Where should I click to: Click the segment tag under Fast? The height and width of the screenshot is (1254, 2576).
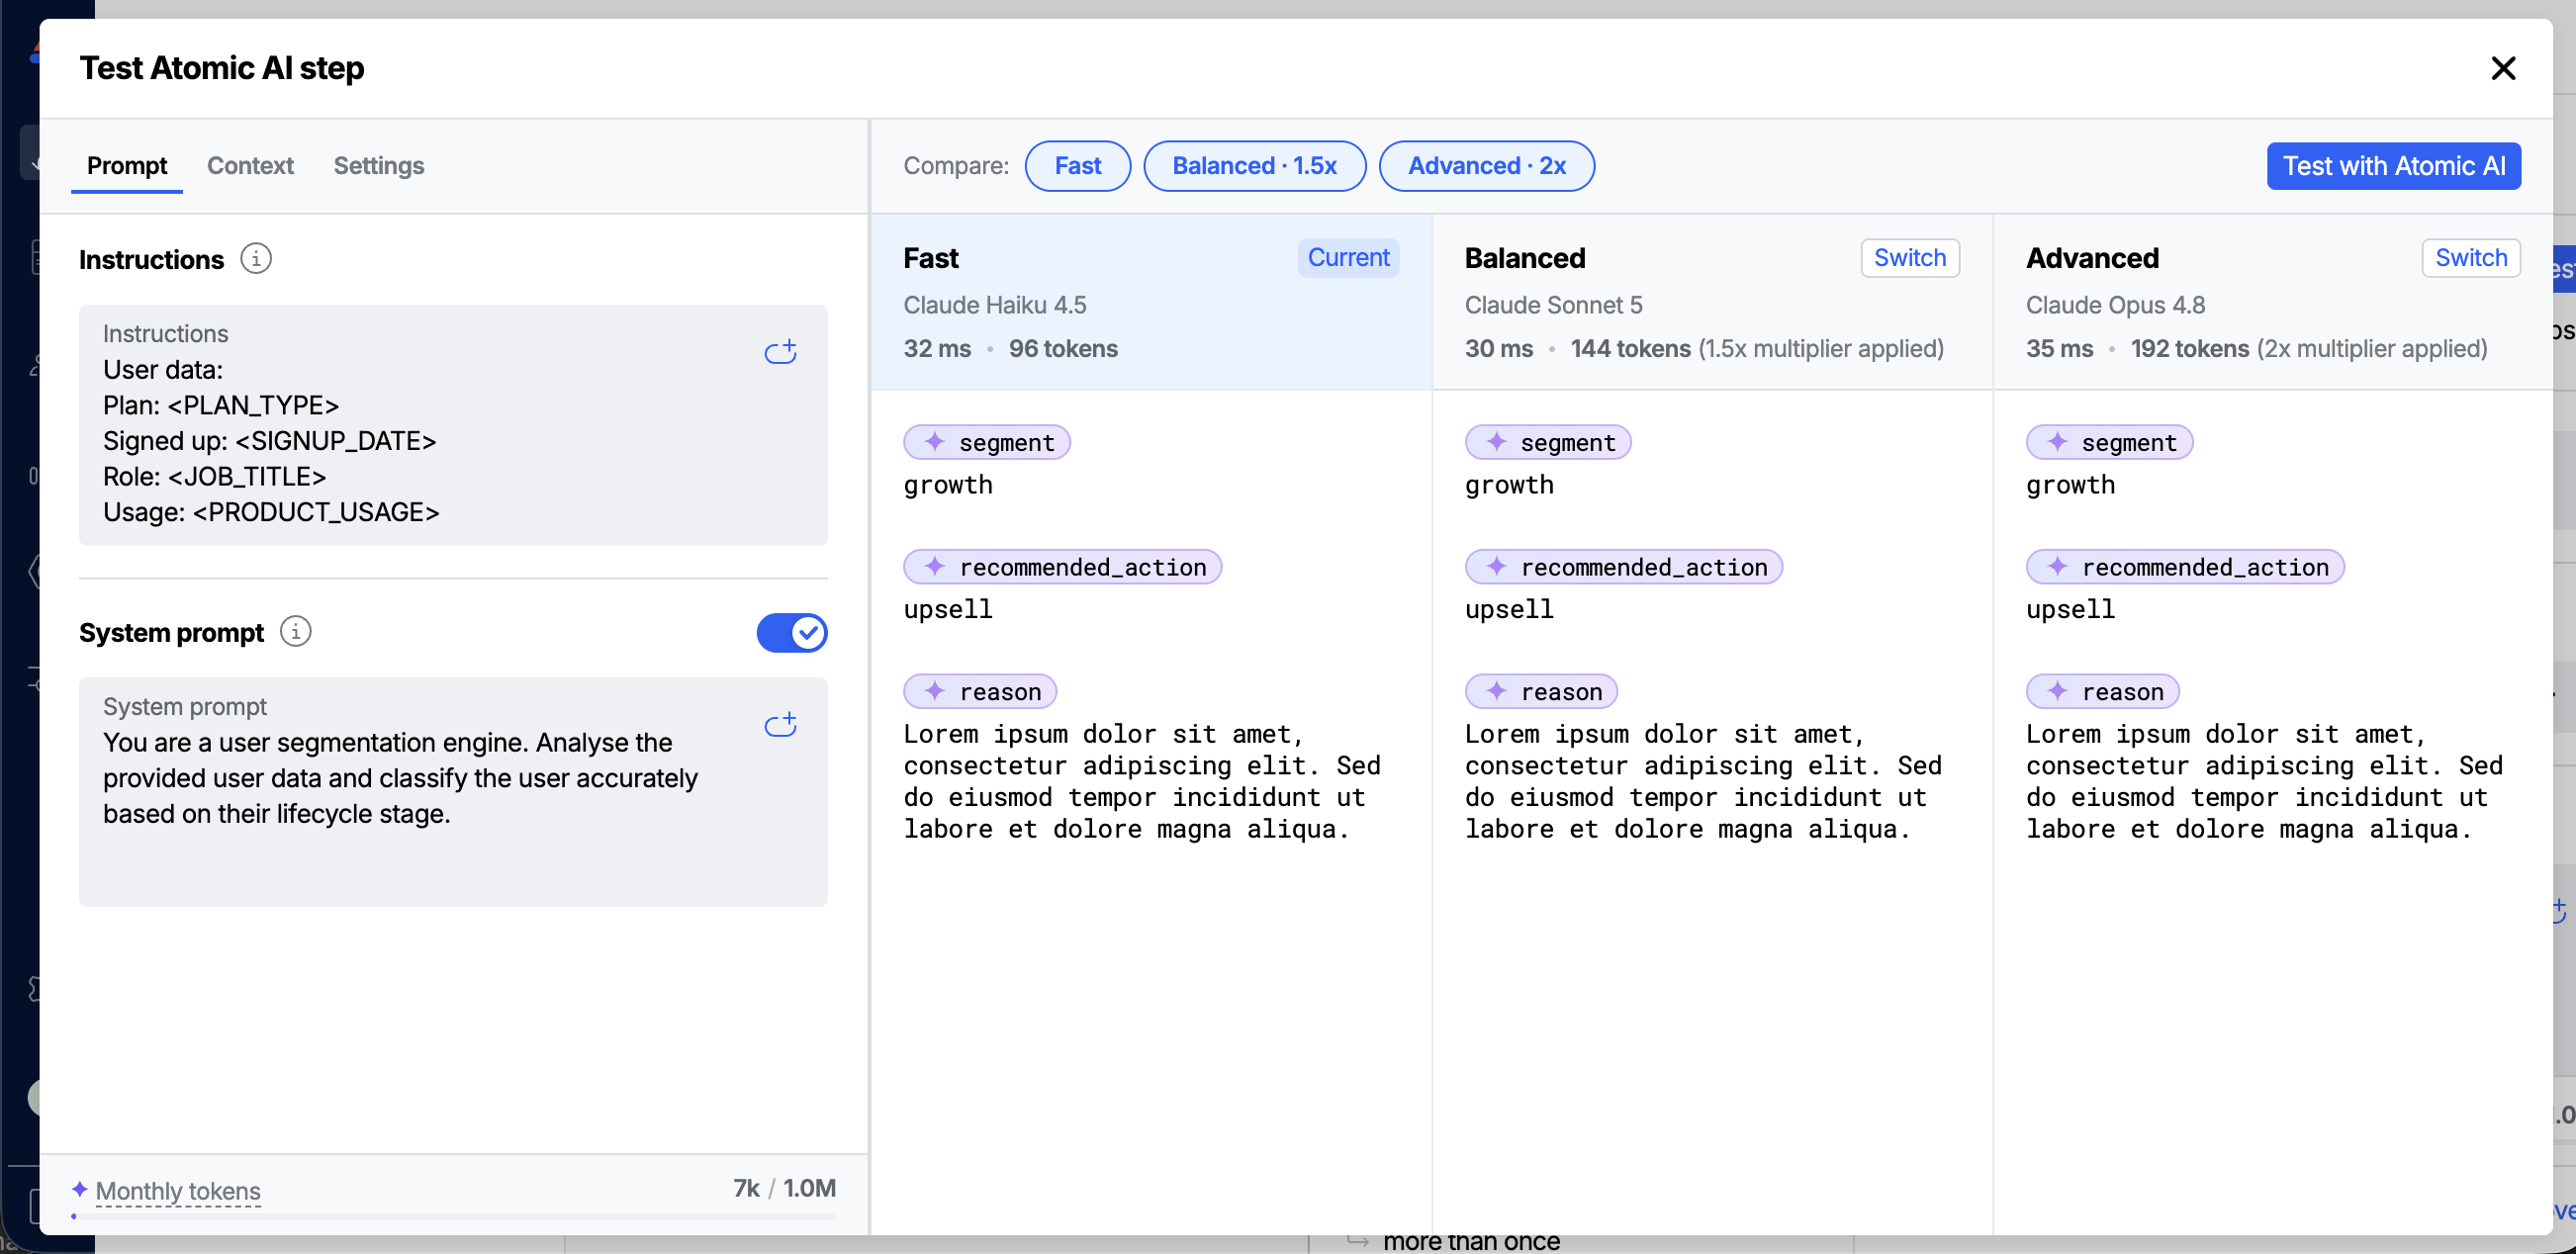click(987, 442)
